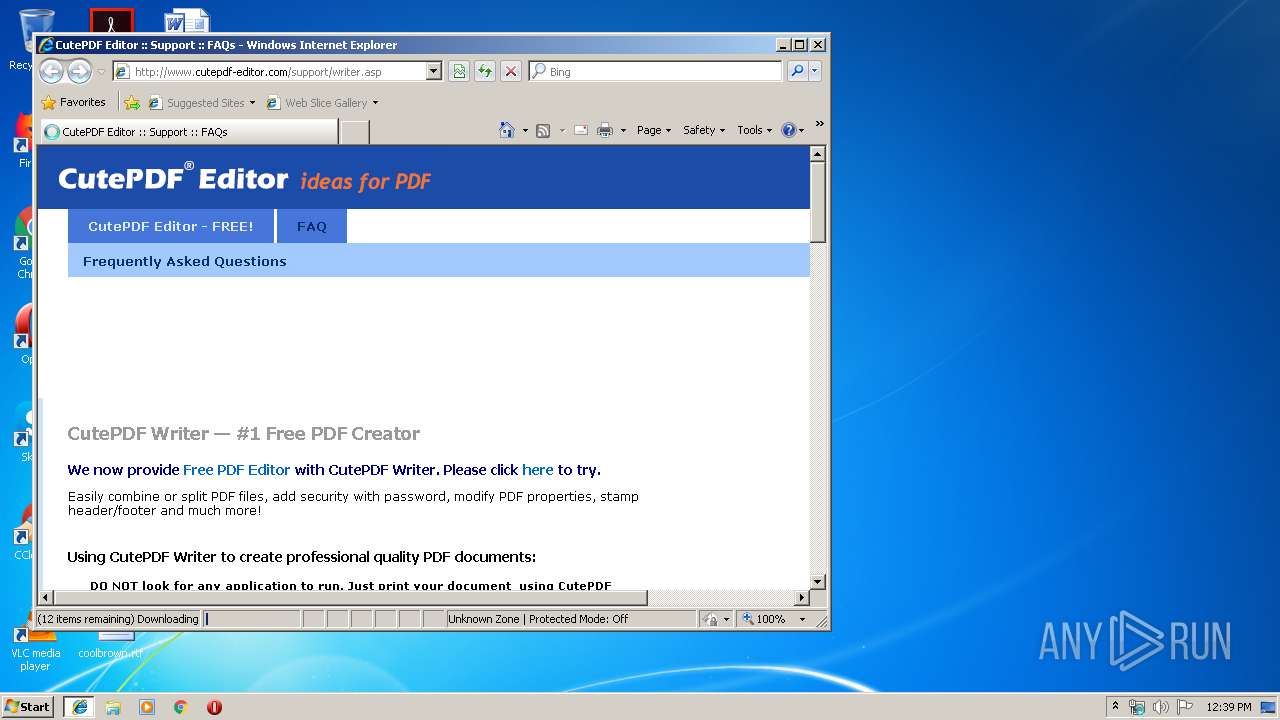The image size is (1280, 720).
Task: Follow the Free PDF Editor link
Action: point(236,470)
